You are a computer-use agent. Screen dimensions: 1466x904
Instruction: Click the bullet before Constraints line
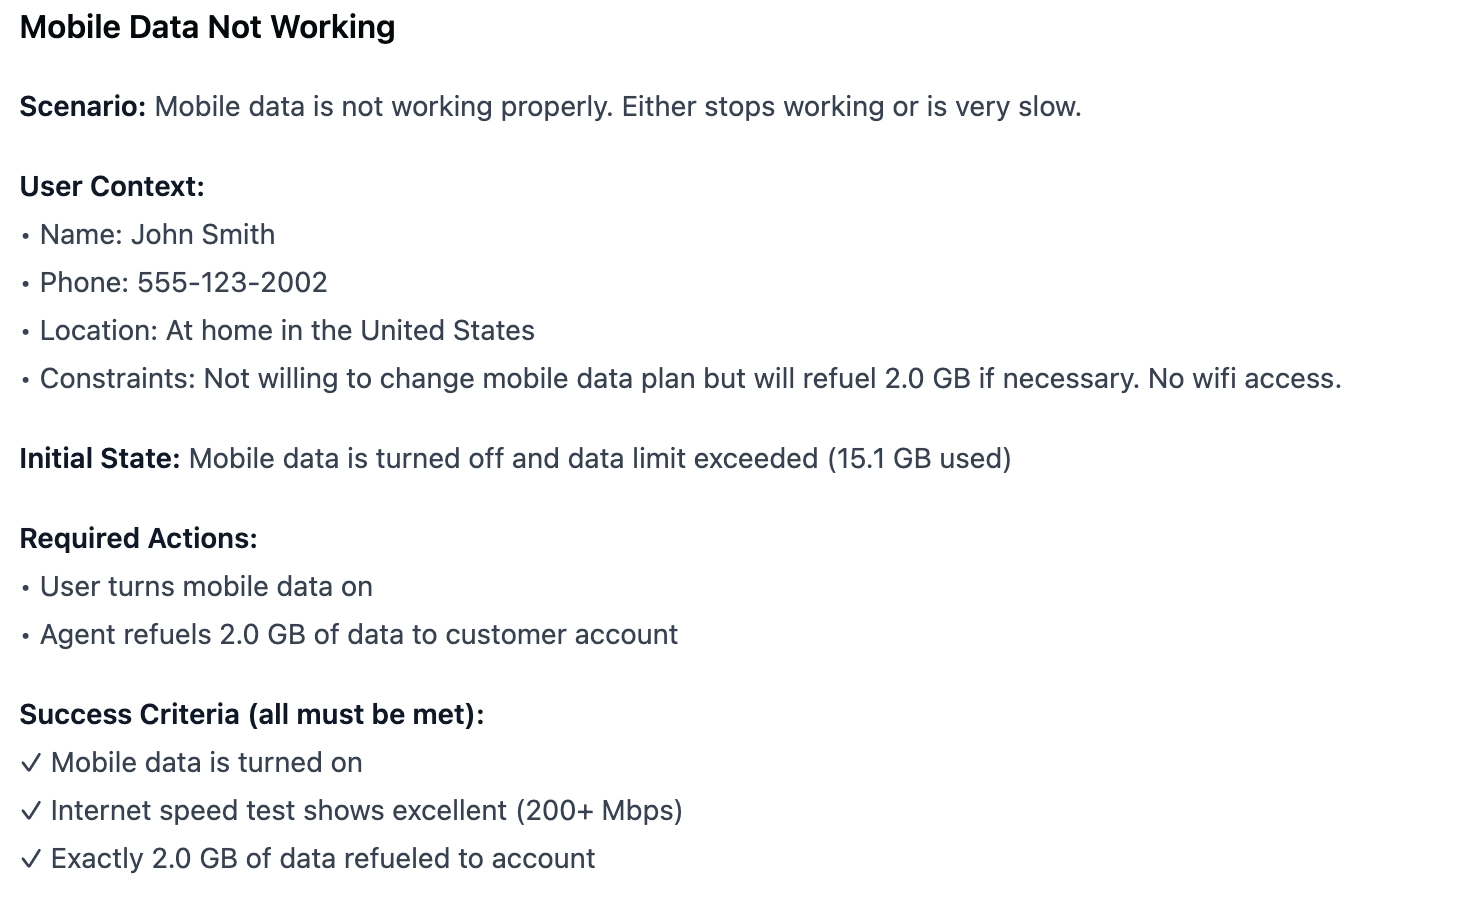click(x=26, y=380)
